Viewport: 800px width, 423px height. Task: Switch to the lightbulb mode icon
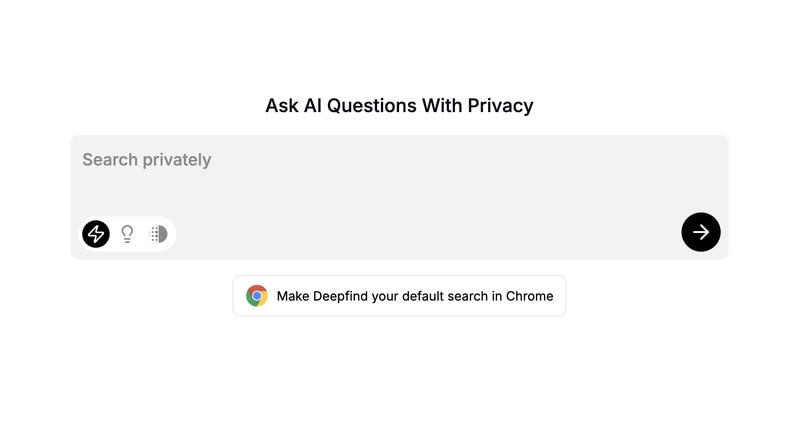(x=127, y=234)
